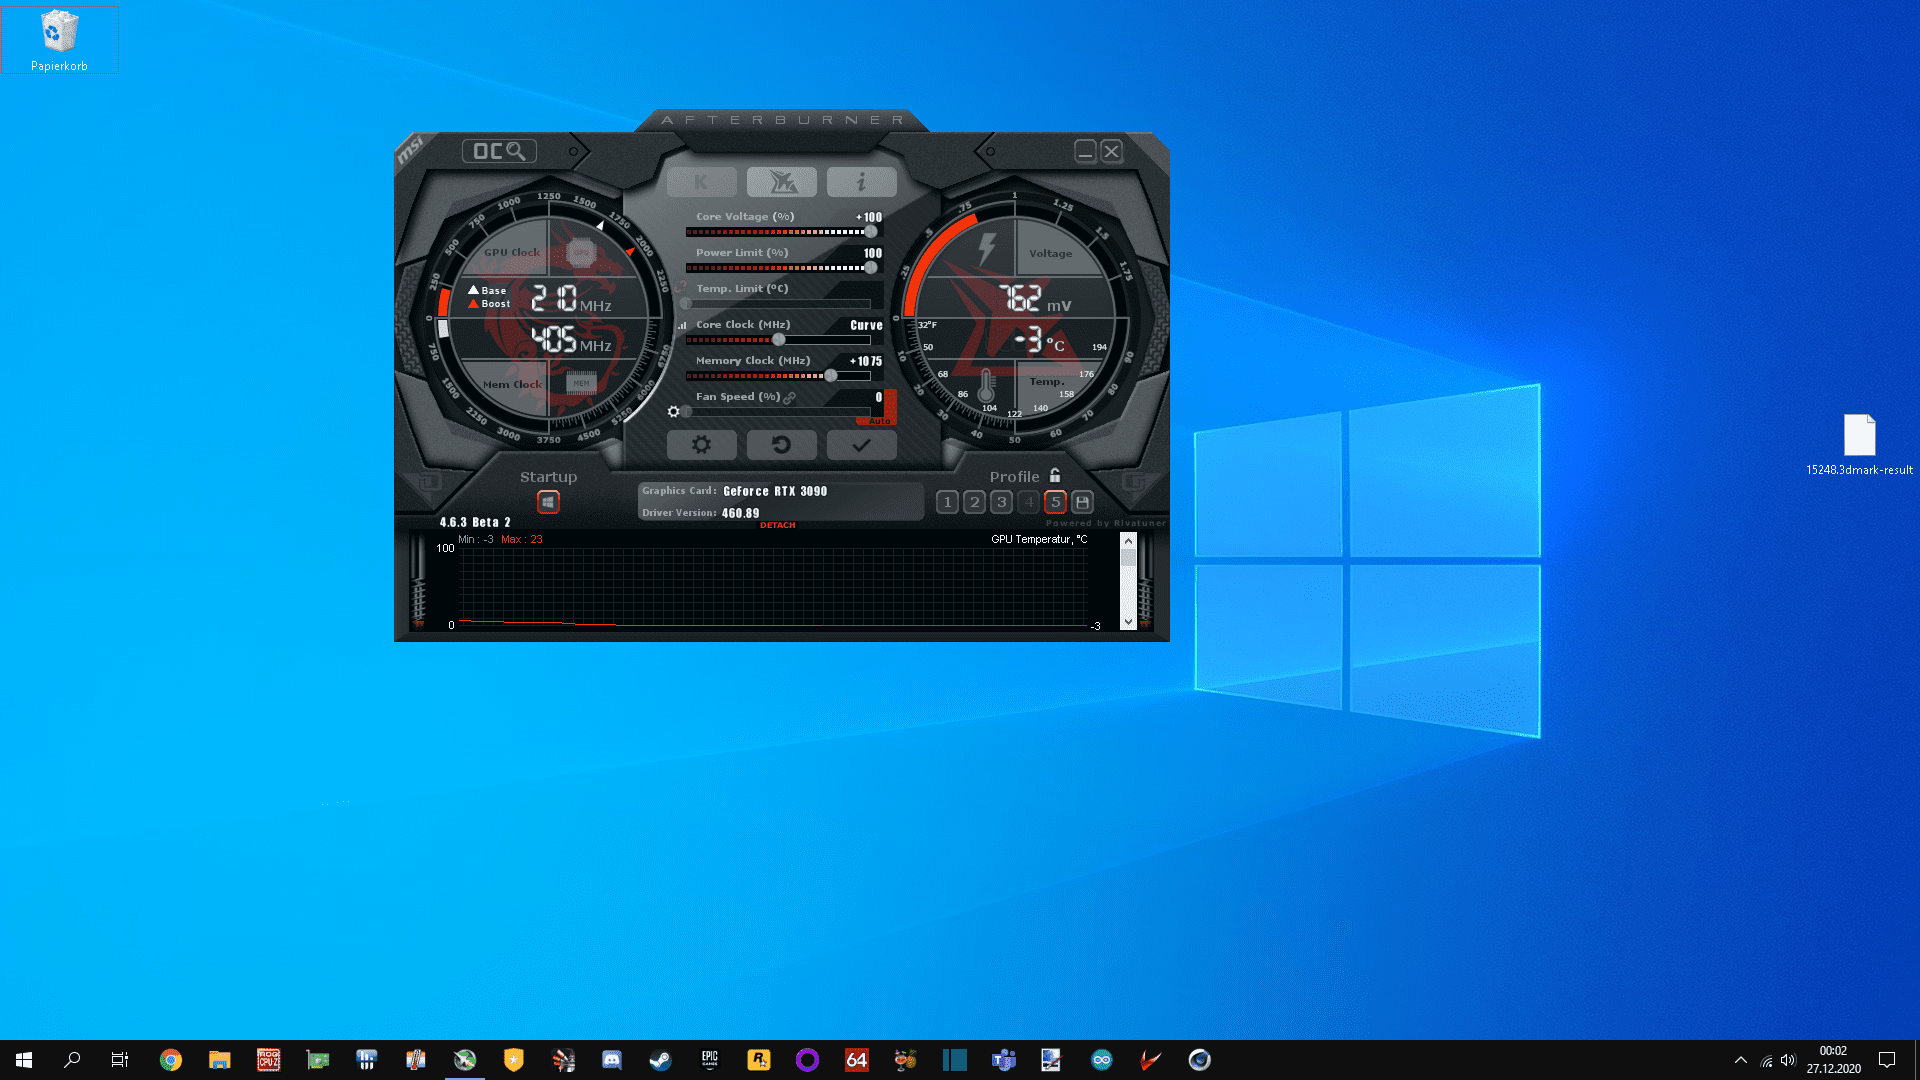
Task: Click the driver version 460.89 text
Action: [x=740, y=513]
